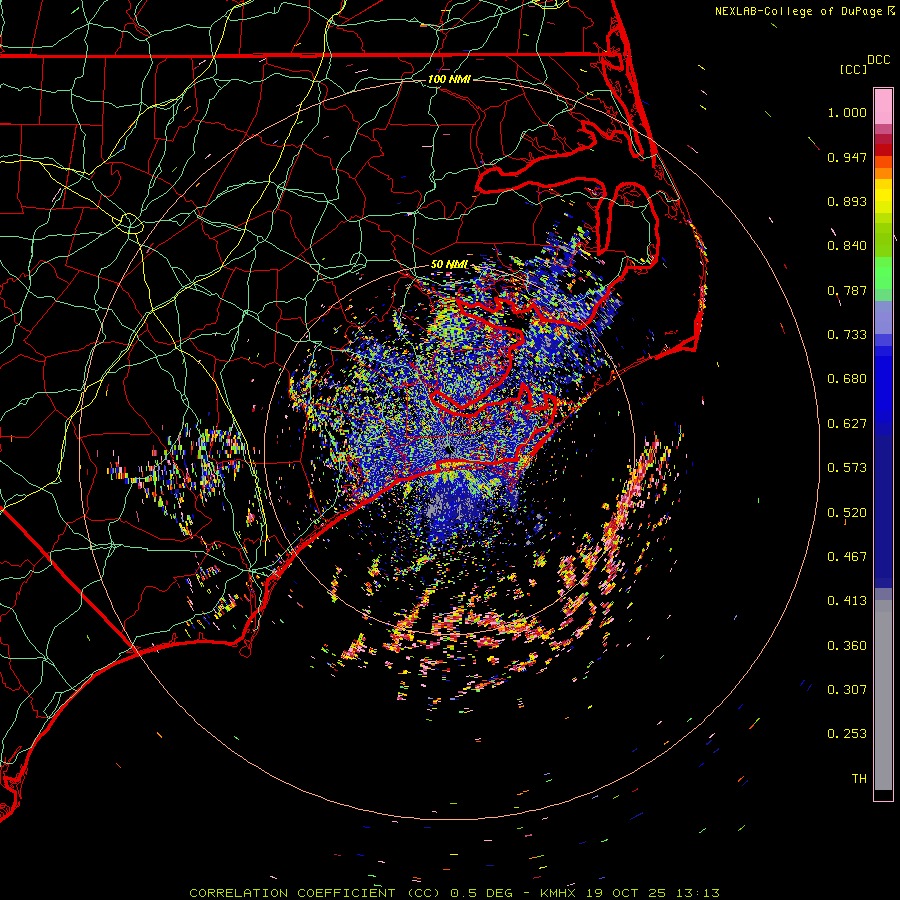Click the 0.947 color bar value label
This screenshot has height=900, width=900.
[847, 158]
